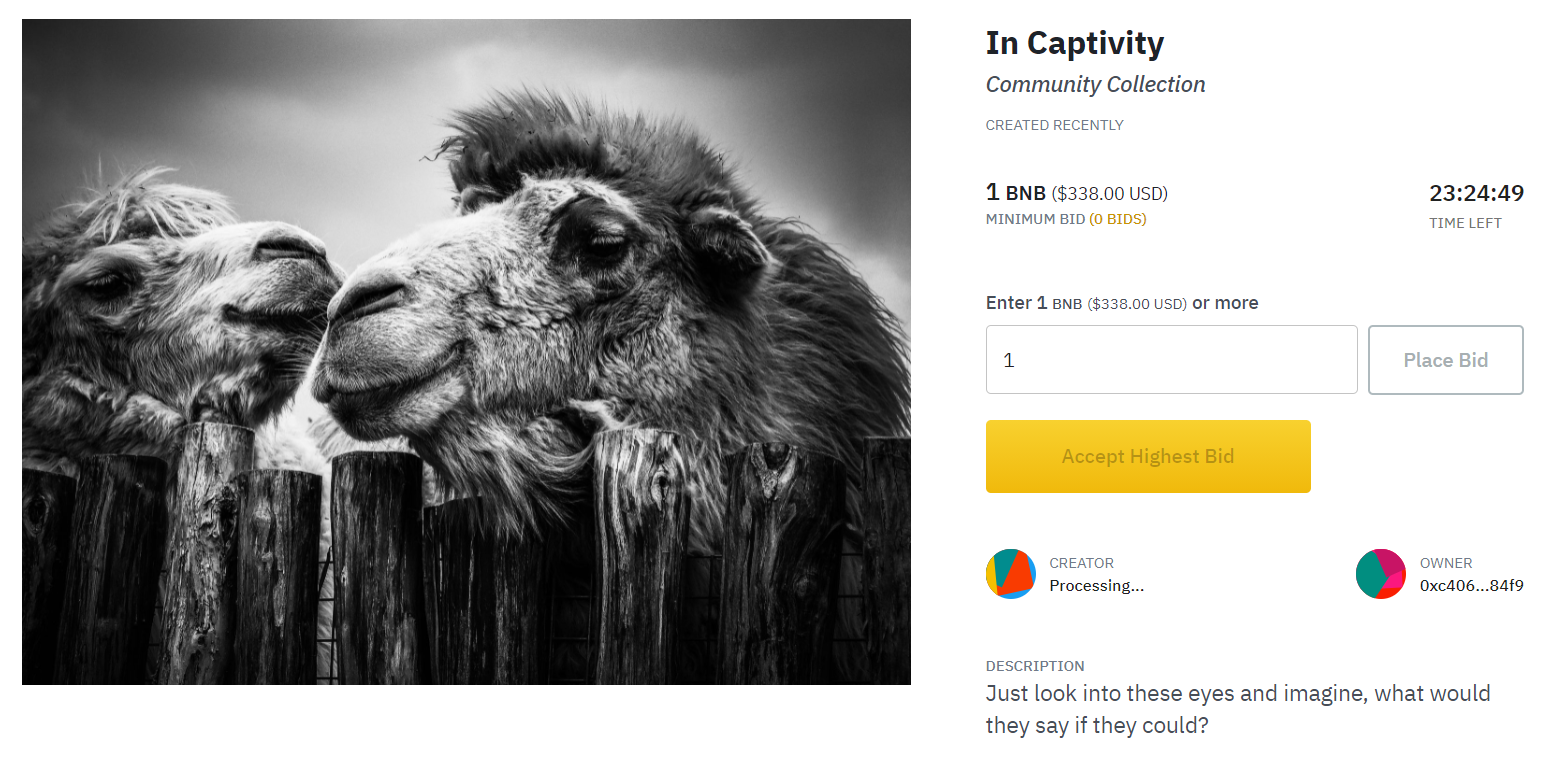Click the CREATED RECENTLY label
The image size is (1553, 767).
[x=1054, y=126]
